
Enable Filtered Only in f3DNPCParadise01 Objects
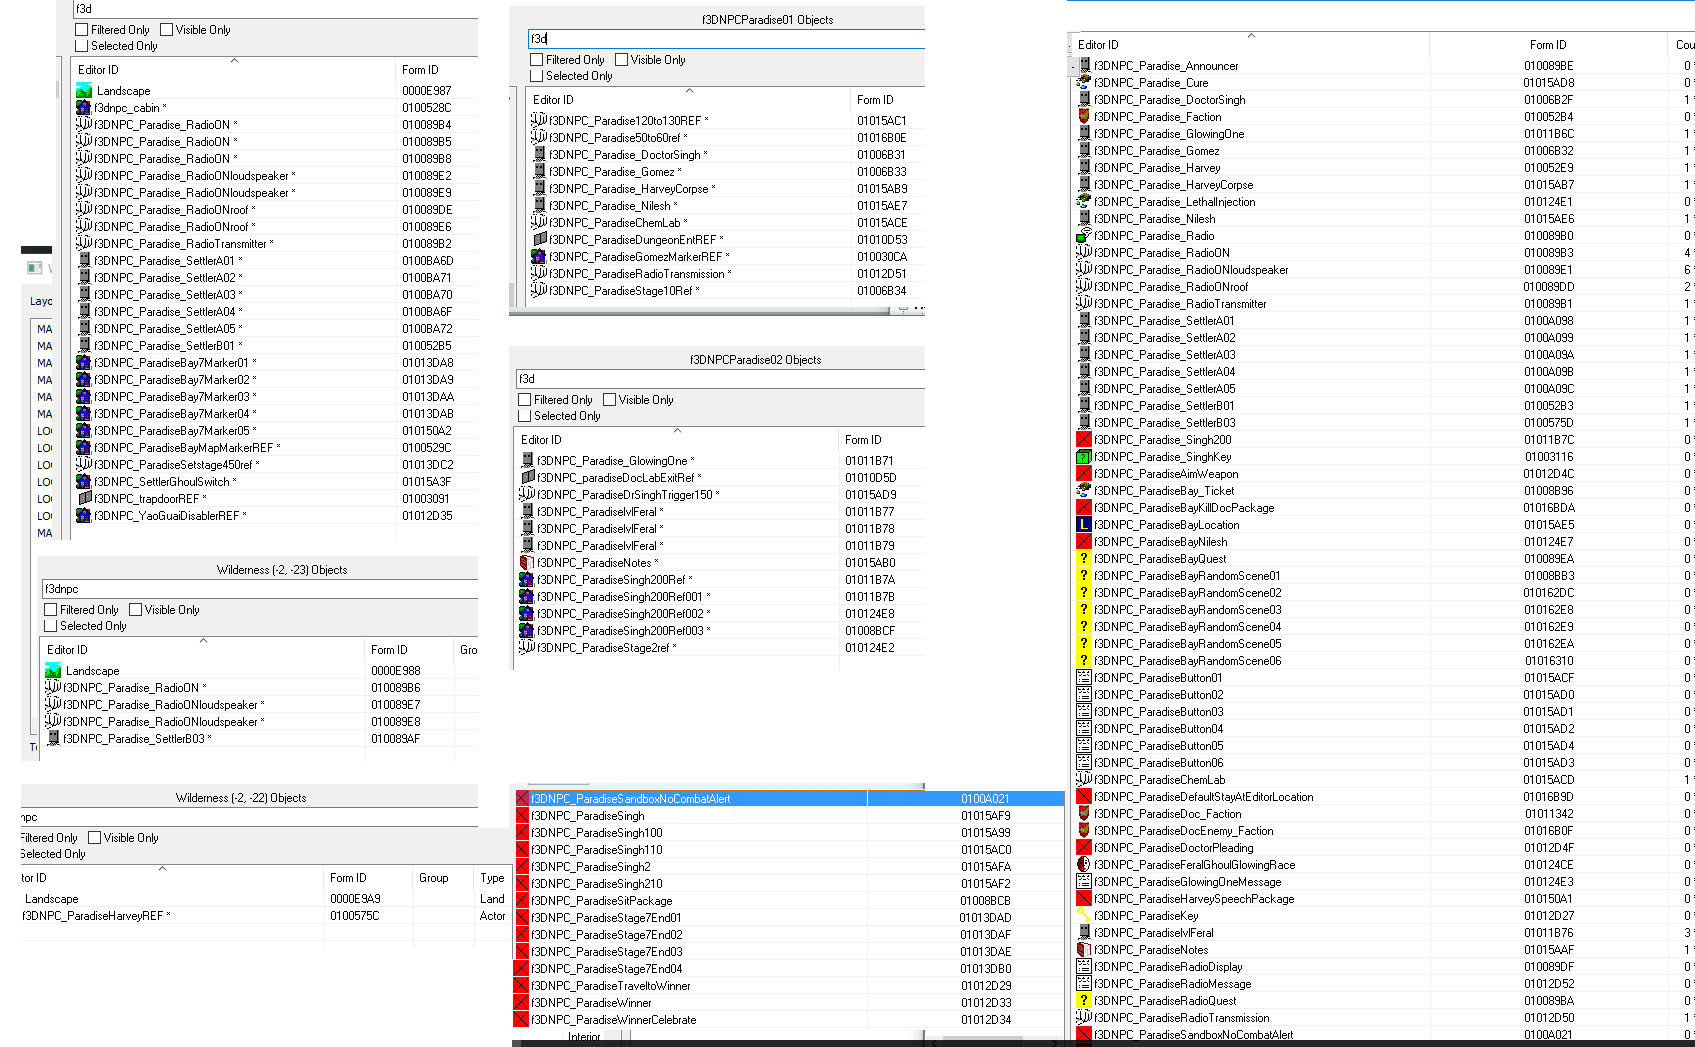[537, 60]
